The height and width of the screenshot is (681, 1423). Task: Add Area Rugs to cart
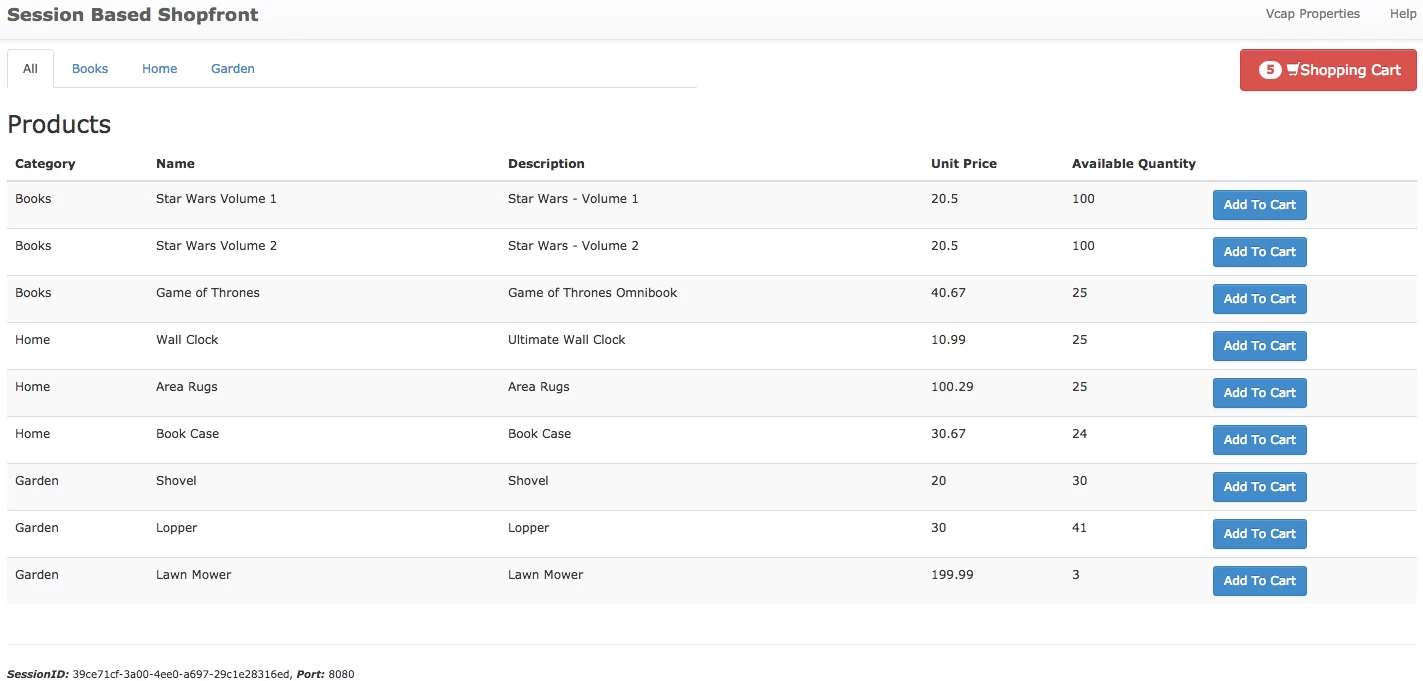[1259, 393]
